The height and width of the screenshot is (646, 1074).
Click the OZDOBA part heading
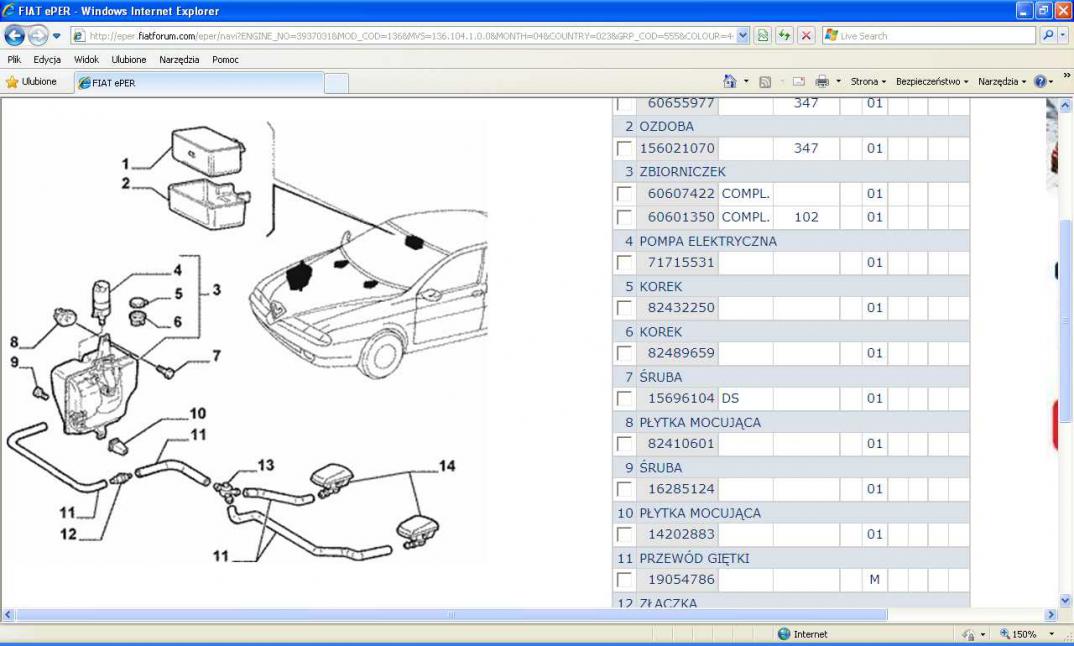(666, 126)
